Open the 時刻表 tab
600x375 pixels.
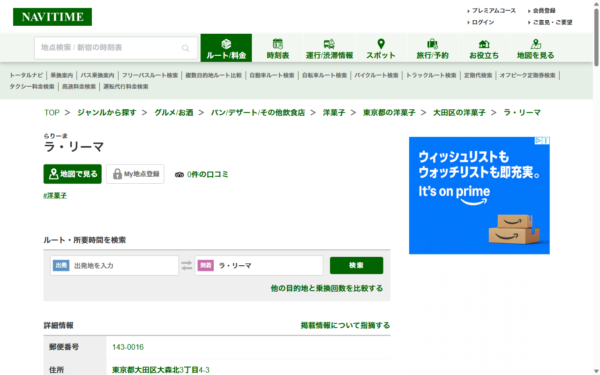tap(278, 49)
